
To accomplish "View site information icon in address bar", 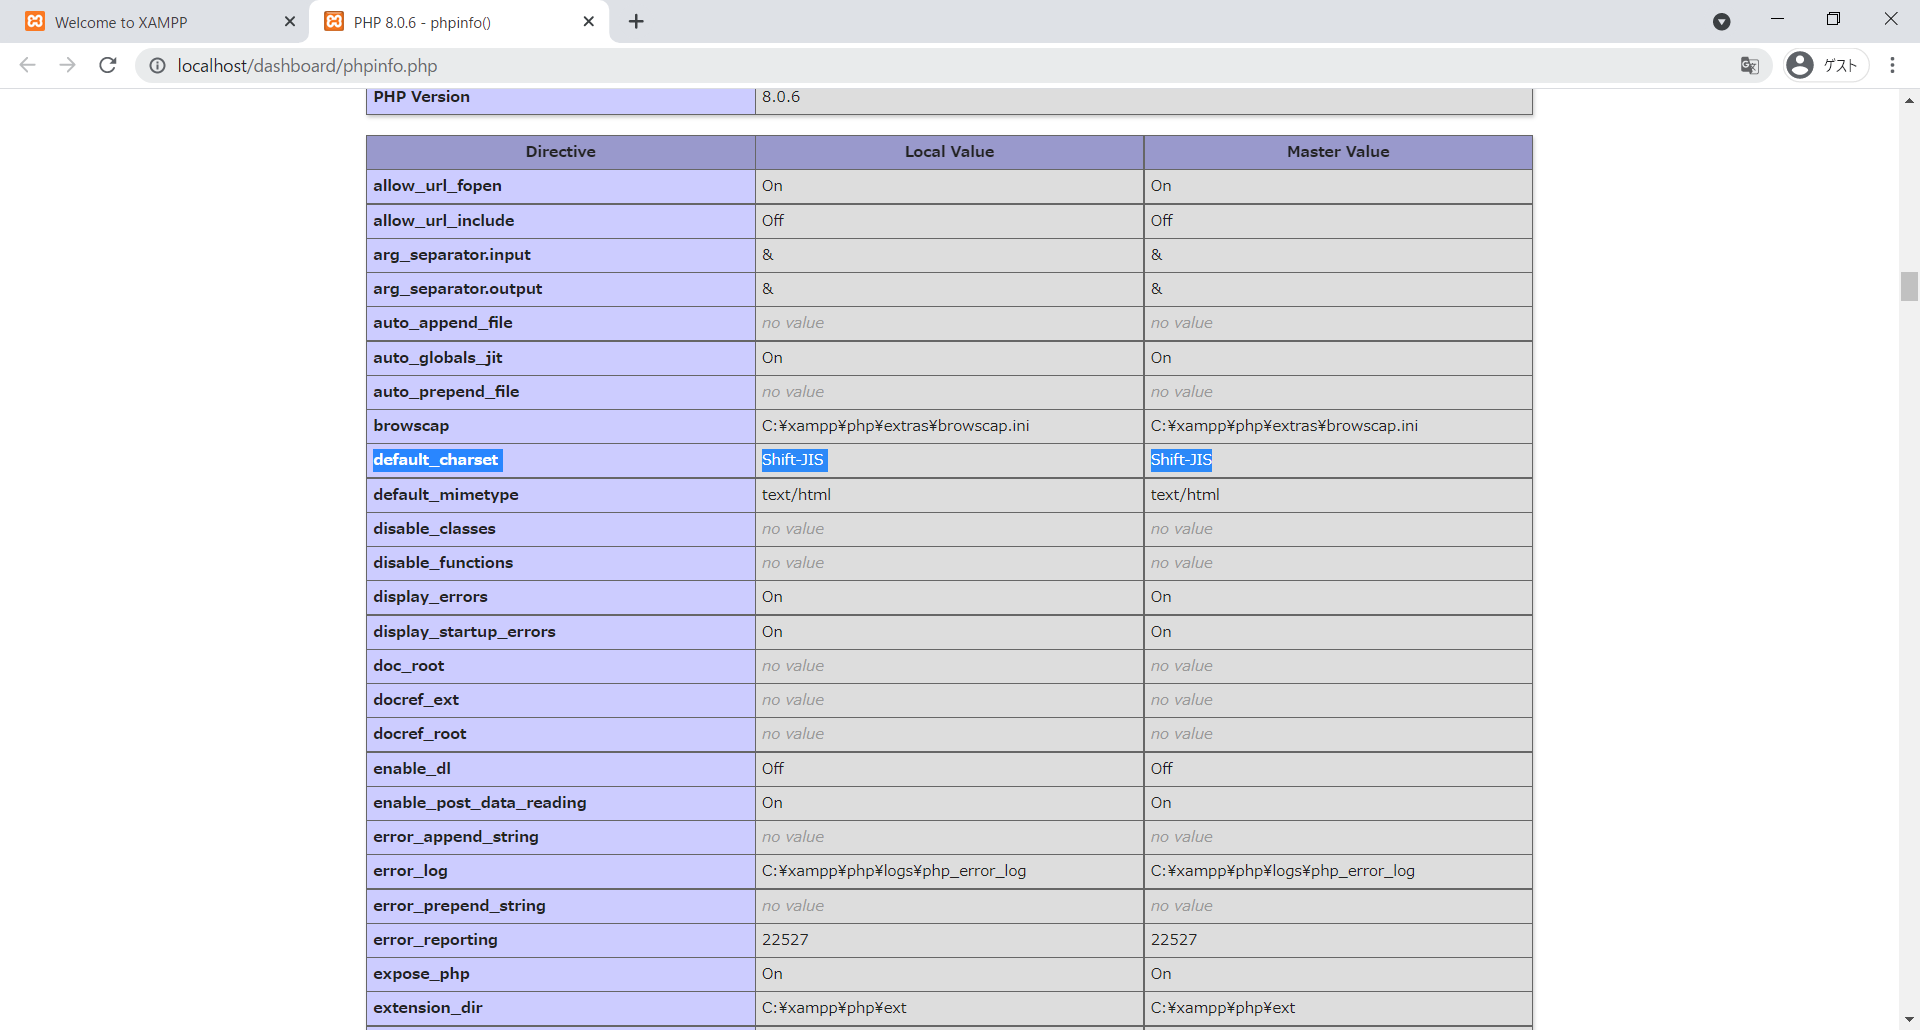I will coord(157,66).
